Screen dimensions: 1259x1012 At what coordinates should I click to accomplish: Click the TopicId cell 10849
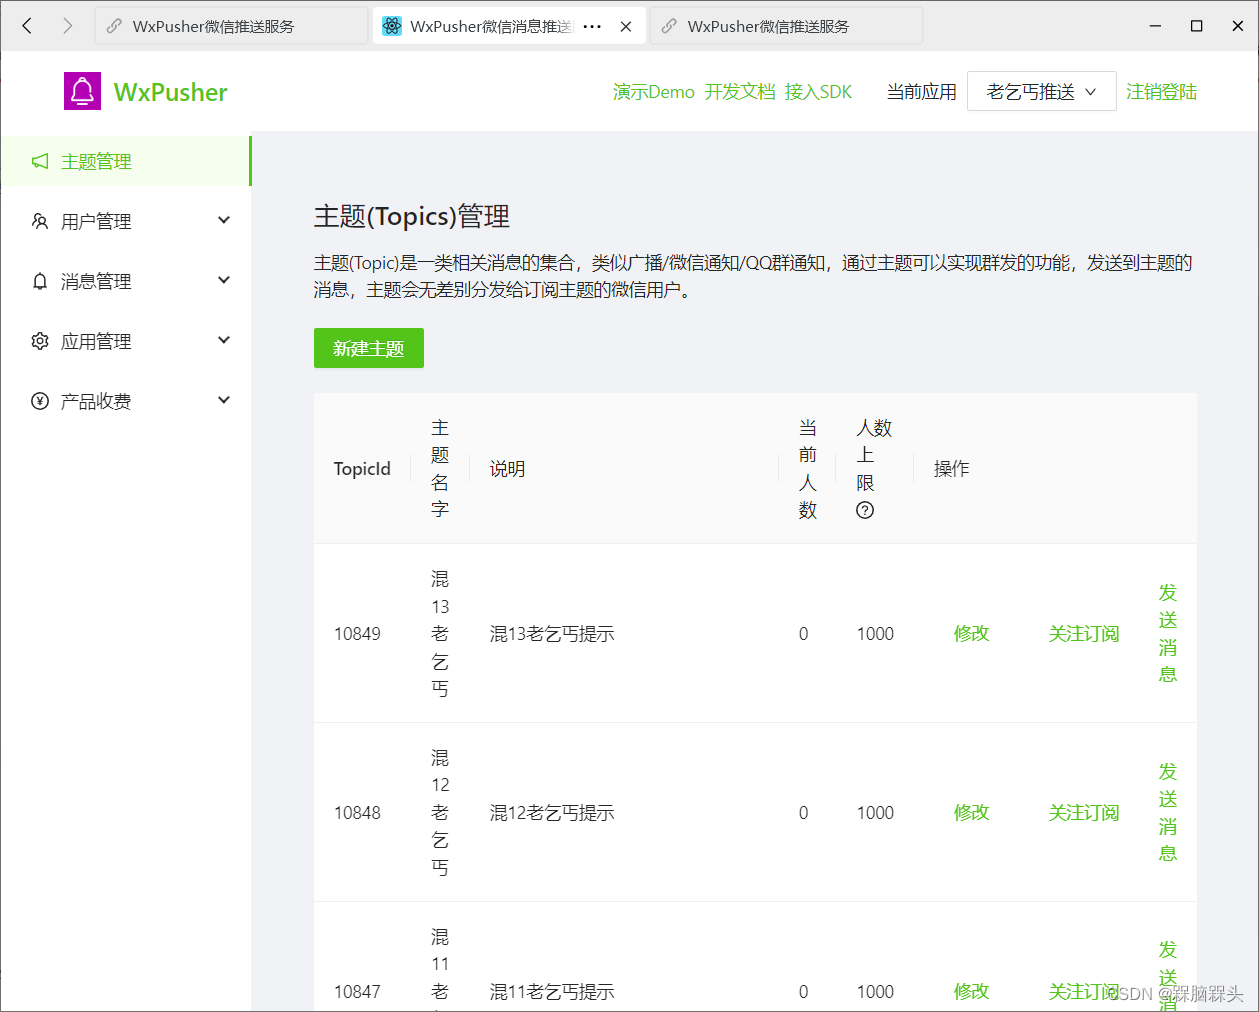(x=357, y=633)
